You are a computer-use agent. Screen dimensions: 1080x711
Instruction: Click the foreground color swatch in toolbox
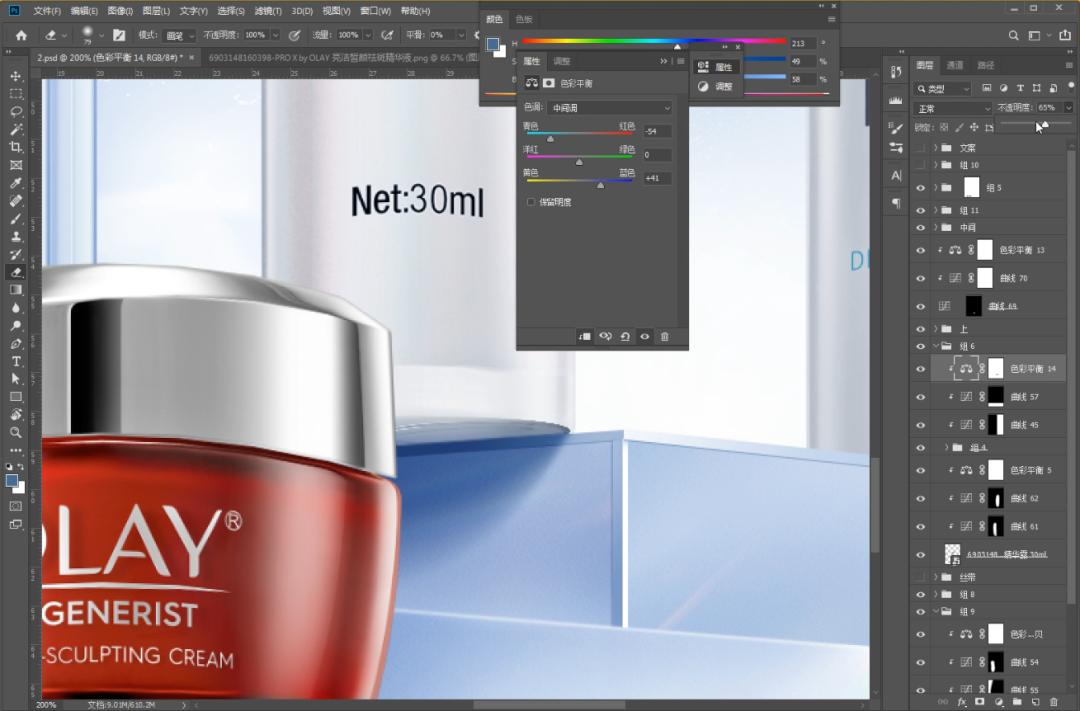click(11, 481)
